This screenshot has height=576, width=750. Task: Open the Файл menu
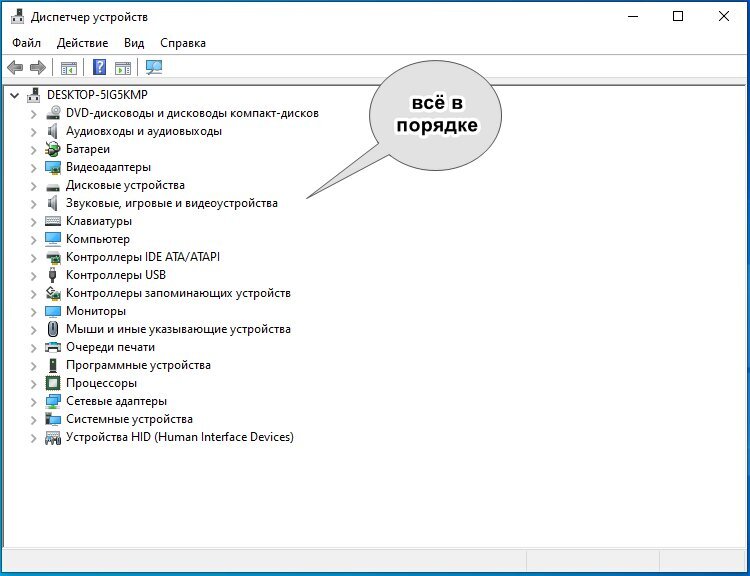click(26, 43)
